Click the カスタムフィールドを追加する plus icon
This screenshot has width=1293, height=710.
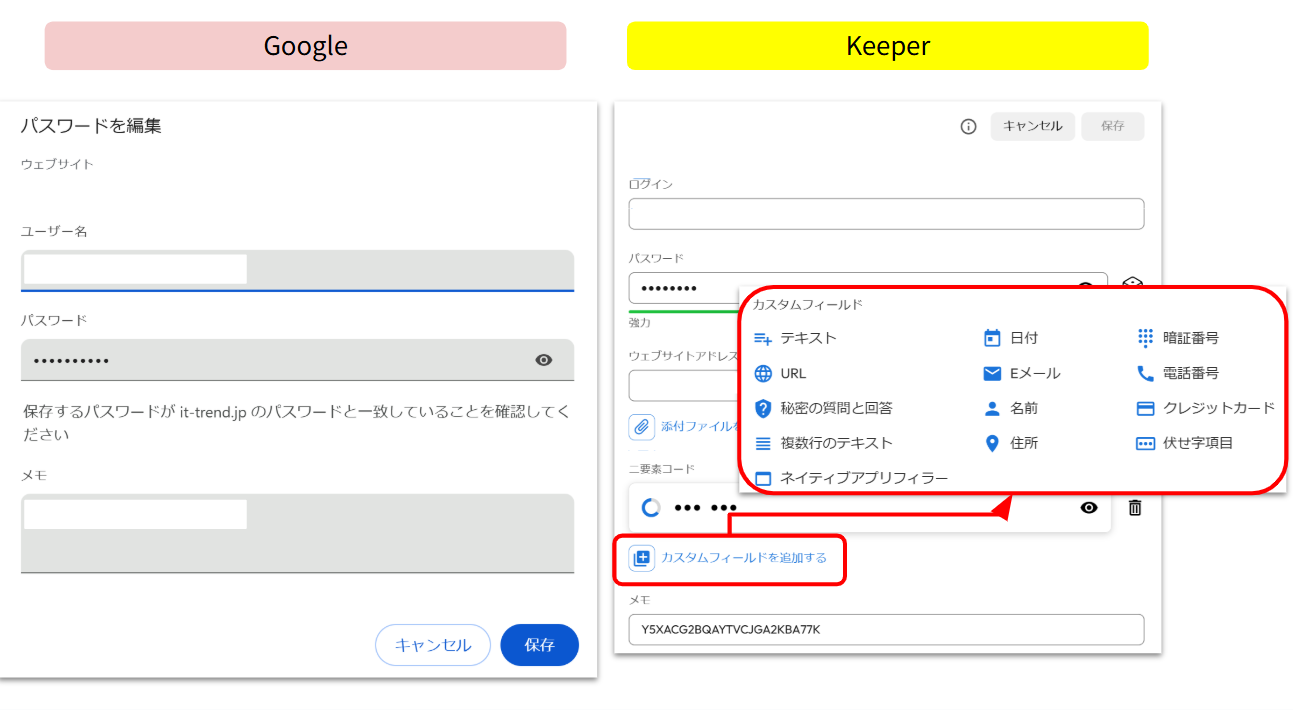point(641,558)
